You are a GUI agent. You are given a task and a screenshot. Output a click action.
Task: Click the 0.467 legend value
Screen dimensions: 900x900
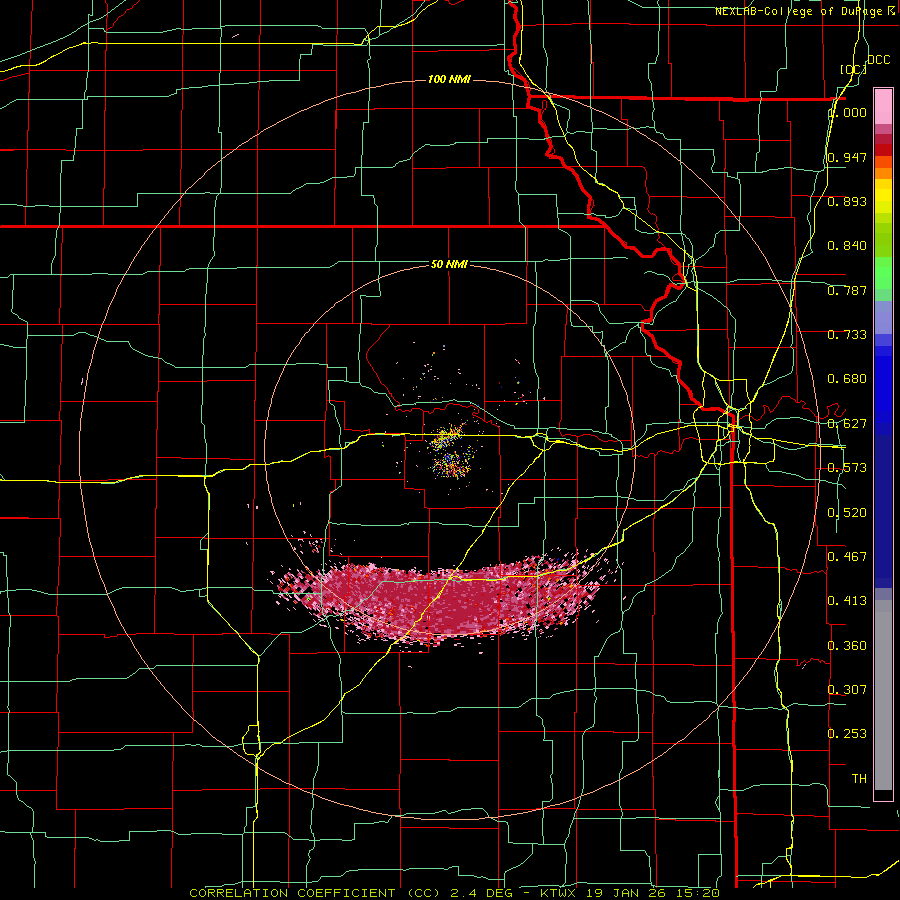coord(847,557)
